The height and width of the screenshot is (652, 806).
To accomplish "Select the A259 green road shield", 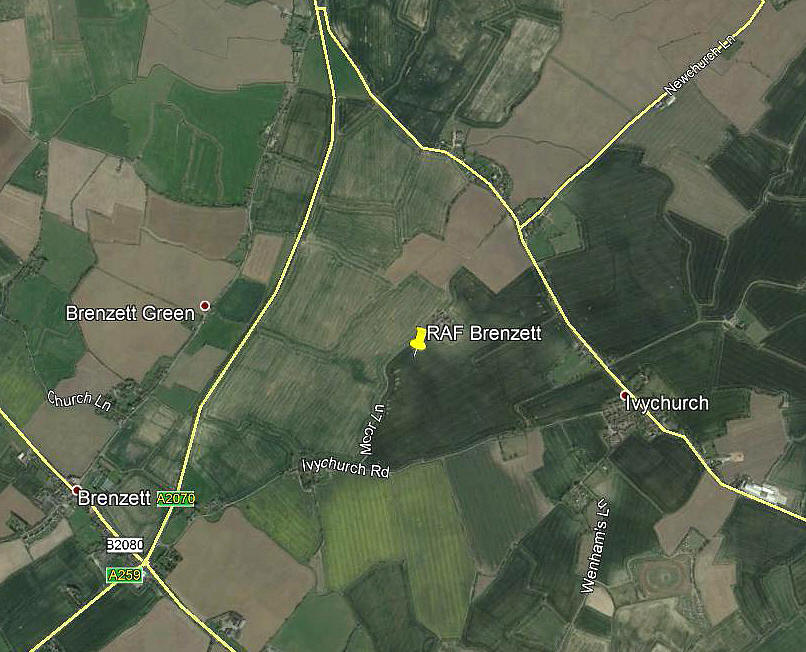I will coord(124,575).
